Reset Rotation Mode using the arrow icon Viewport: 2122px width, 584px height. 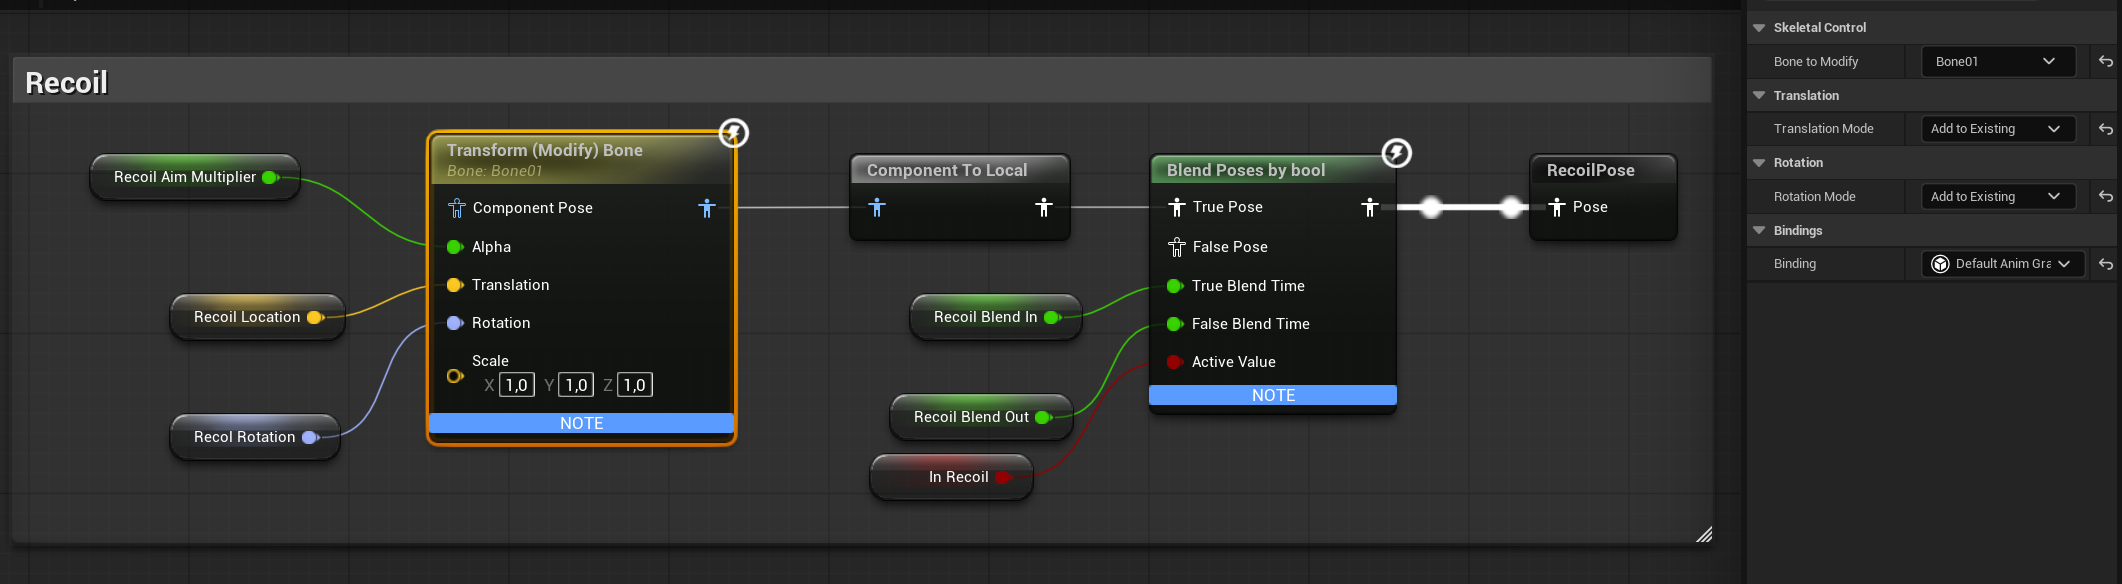coord(2105,197)
